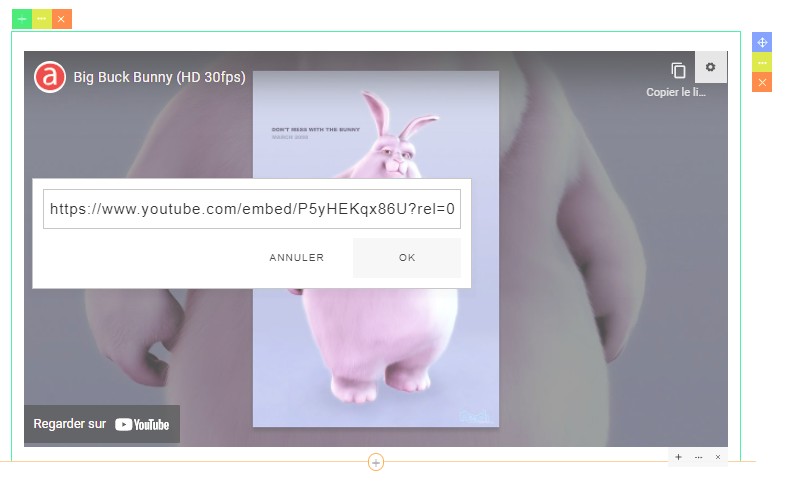This screenshot has height=492, width=787.
Task: Click small grey X icon under video
Action: [x=717, y=457]
